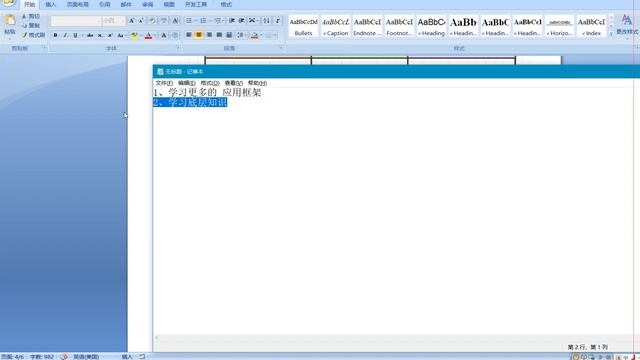640x360 pixels.
Task: Click the Cut button in clipboard group
Action: tap(31, 16)
